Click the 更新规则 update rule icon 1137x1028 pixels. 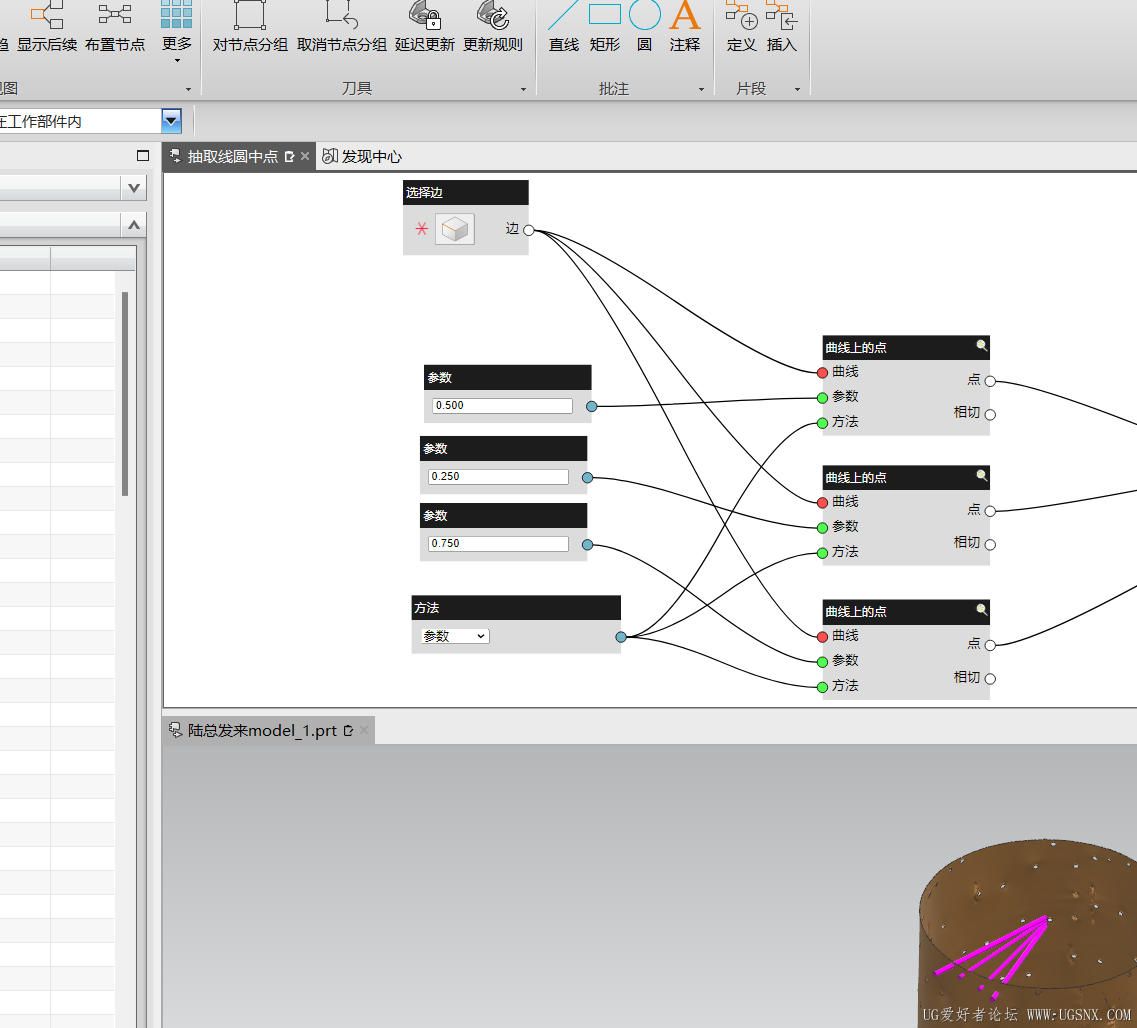493,15
